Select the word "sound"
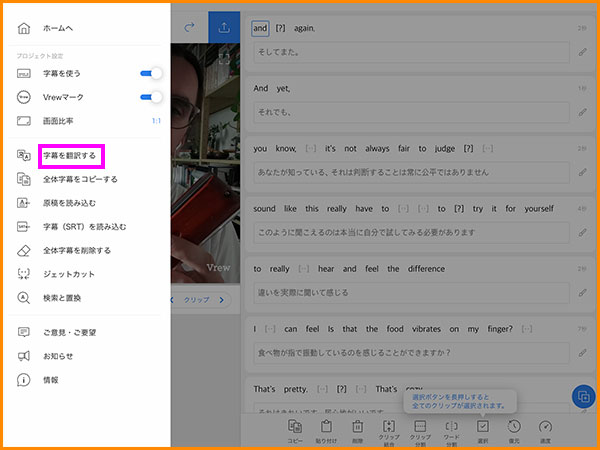This screenshot has width=600, height=450. coord(264,209)
